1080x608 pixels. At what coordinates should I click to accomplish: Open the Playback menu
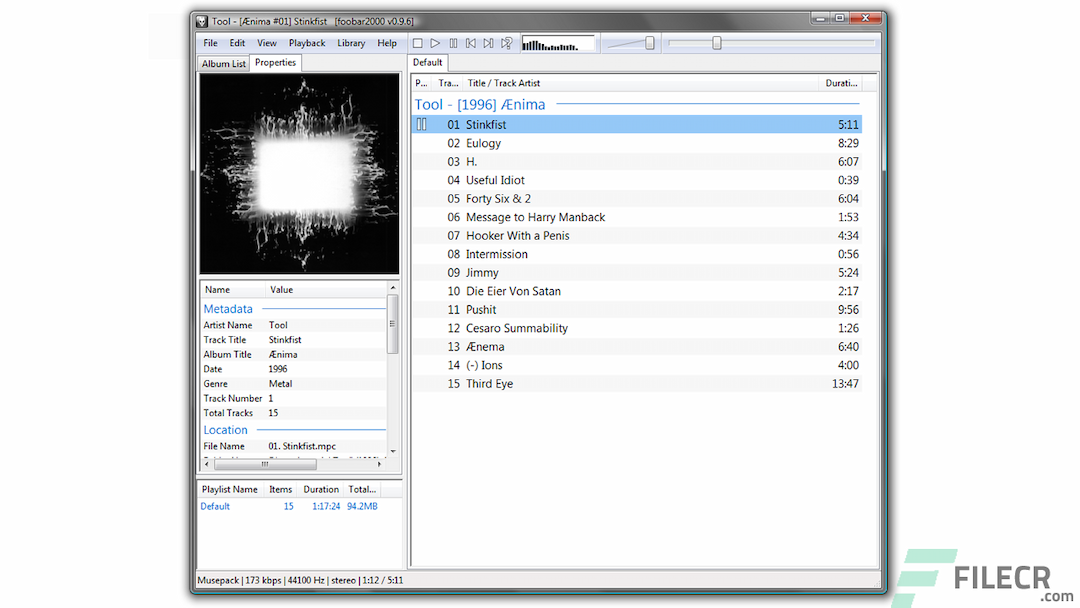[x=307, y=43]
